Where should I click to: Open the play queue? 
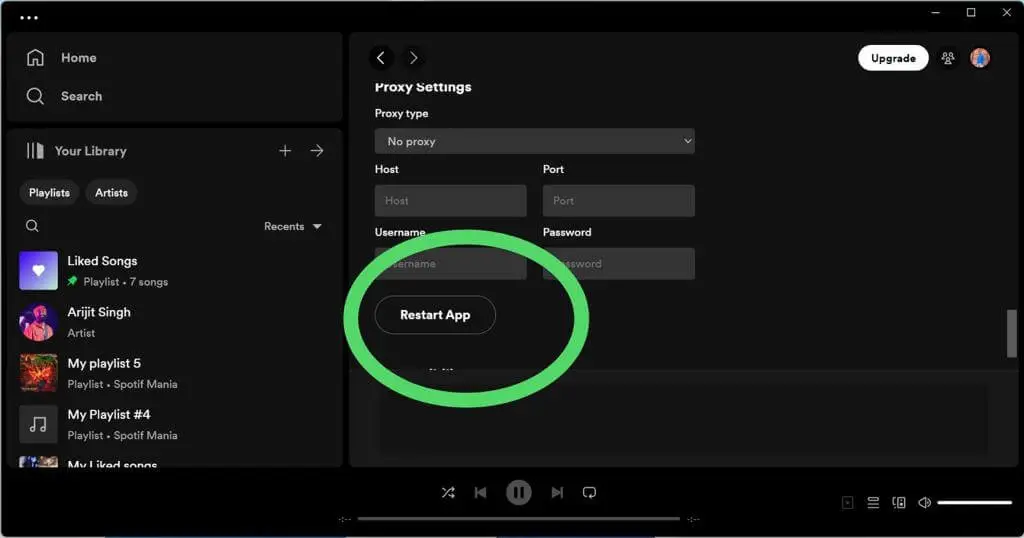[x=873, y=502]
